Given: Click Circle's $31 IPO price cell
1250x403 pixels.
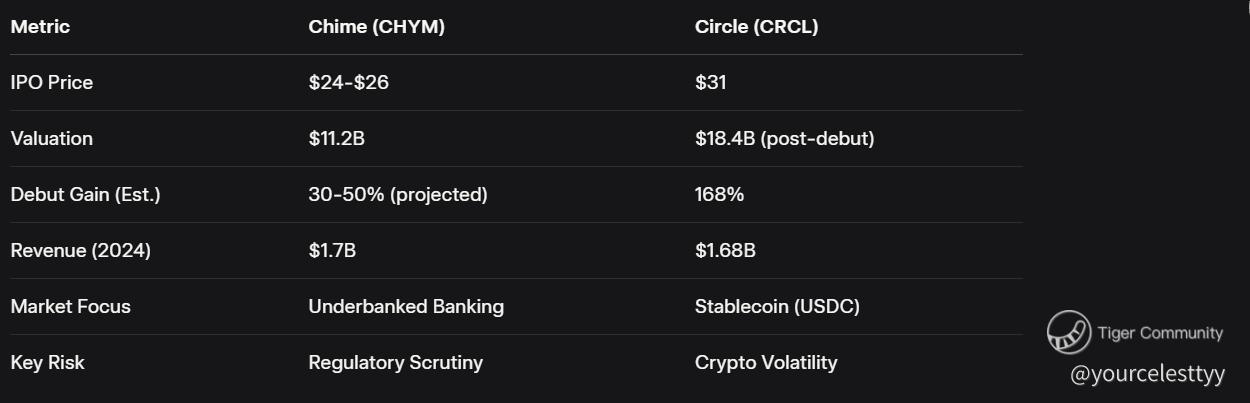Looking at the screenshot, I should [711, 83].
